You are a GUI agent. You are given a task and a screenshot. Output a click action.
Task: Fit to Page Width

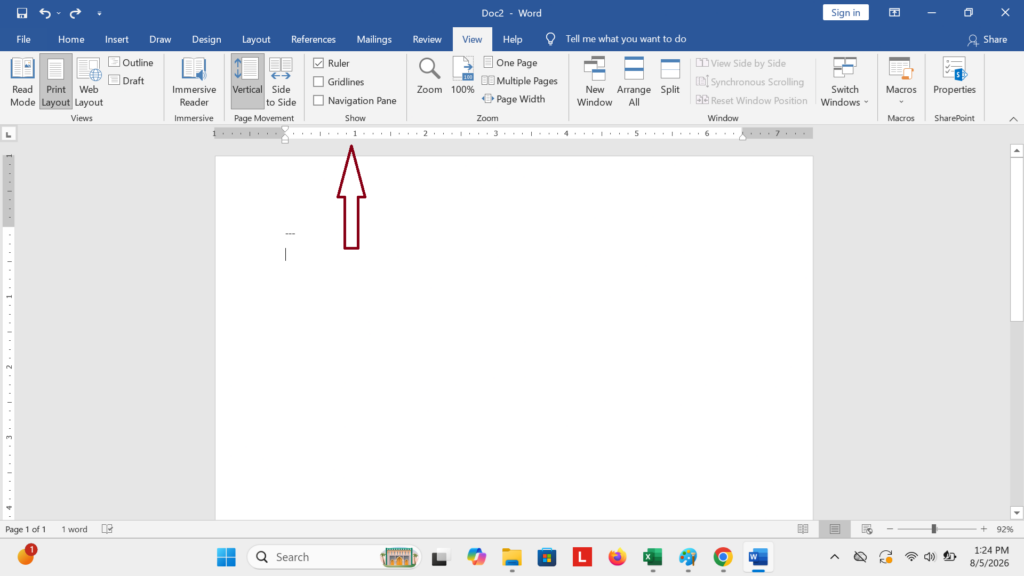514,99
